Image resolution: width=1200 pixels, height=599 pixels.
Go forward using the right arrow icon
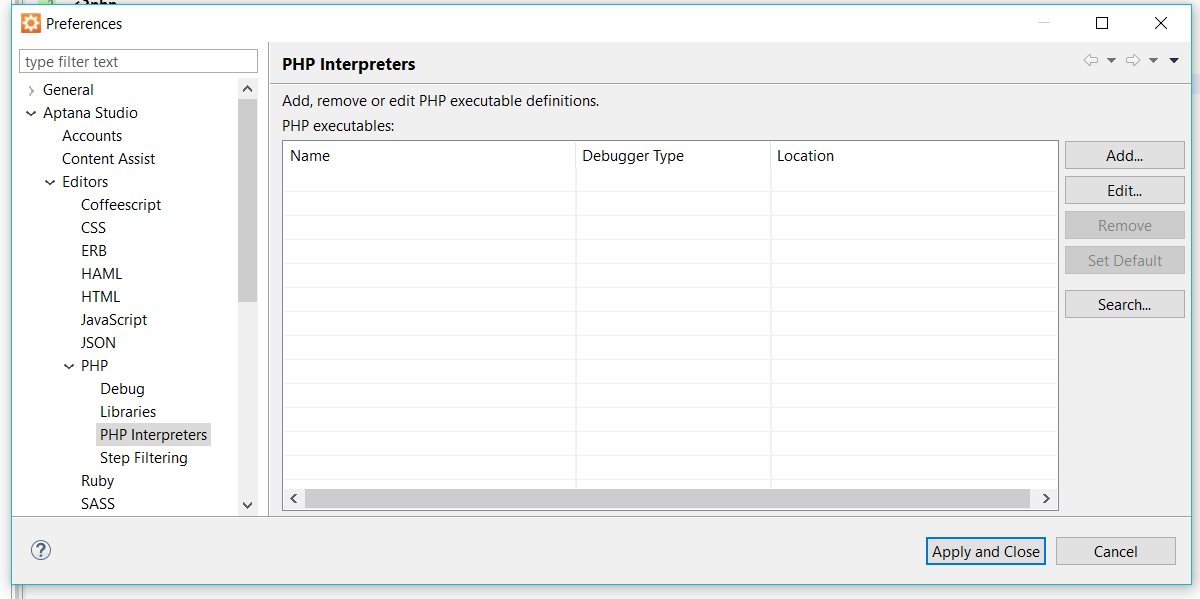(1133, 61)
